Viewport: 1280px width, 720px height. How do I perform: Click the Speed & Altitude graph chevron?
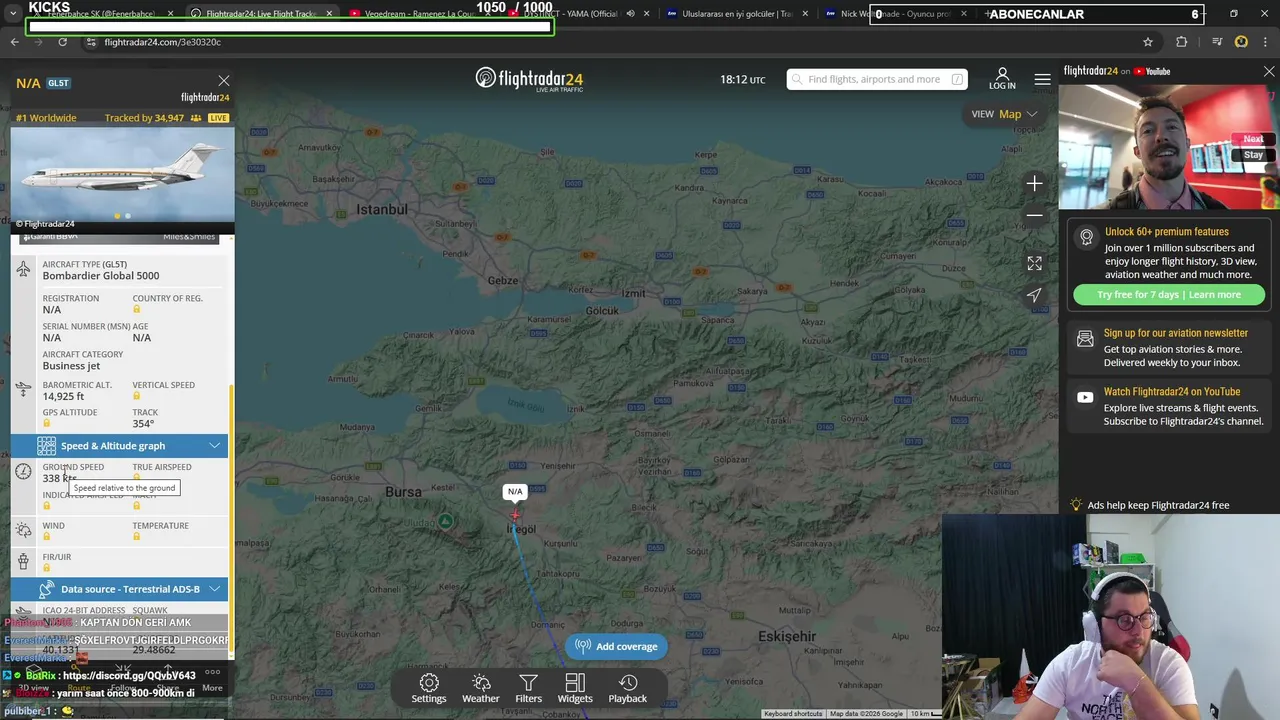[214, 446]
